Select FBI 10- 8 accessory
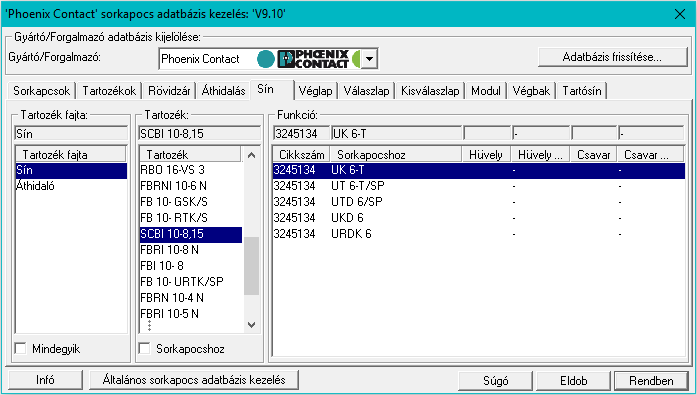 point(191,266)
